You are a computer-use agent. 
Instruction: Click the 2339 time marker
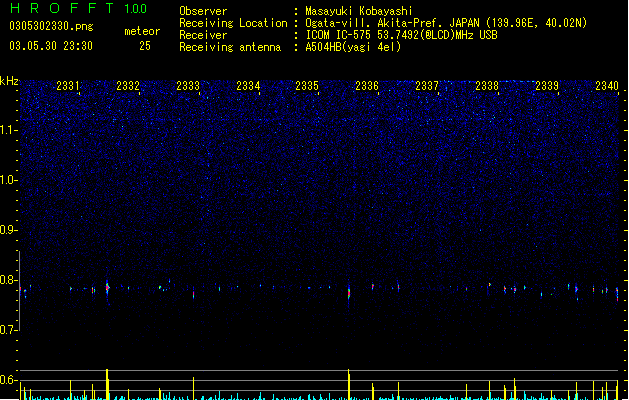pos(547,86)
